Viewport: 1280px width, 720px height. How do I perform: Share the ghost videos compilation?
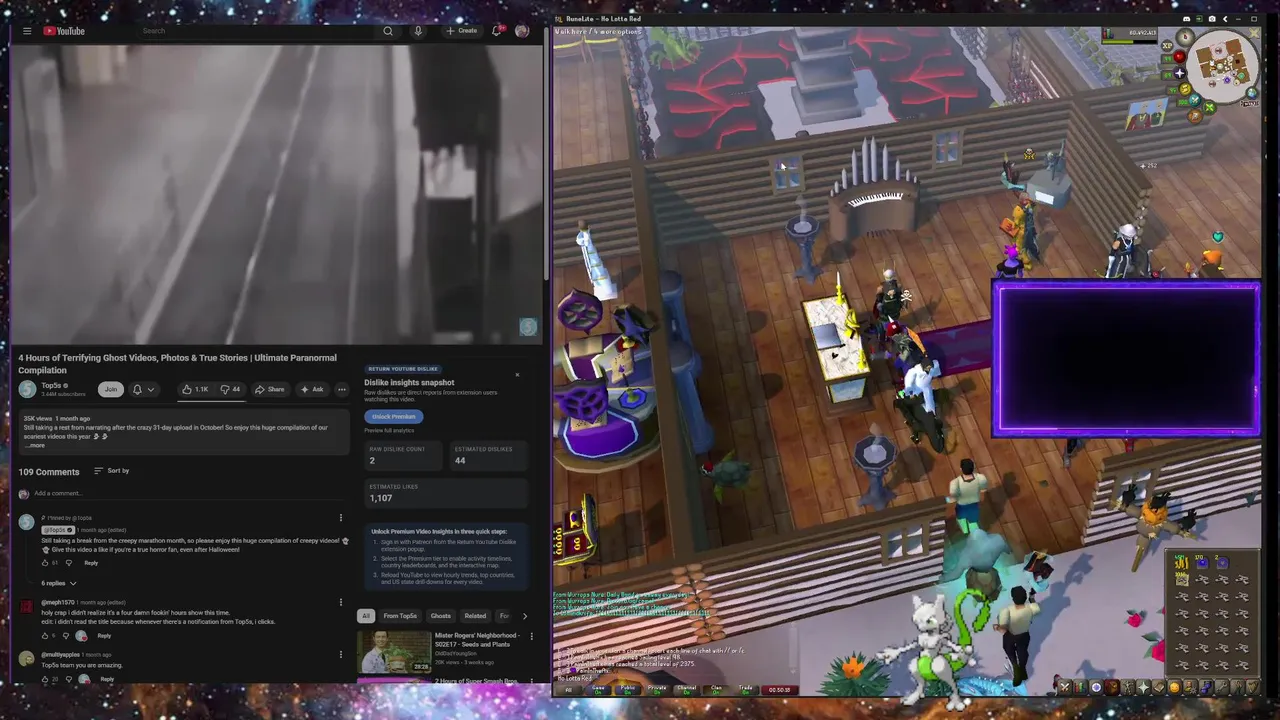[270, 389]
